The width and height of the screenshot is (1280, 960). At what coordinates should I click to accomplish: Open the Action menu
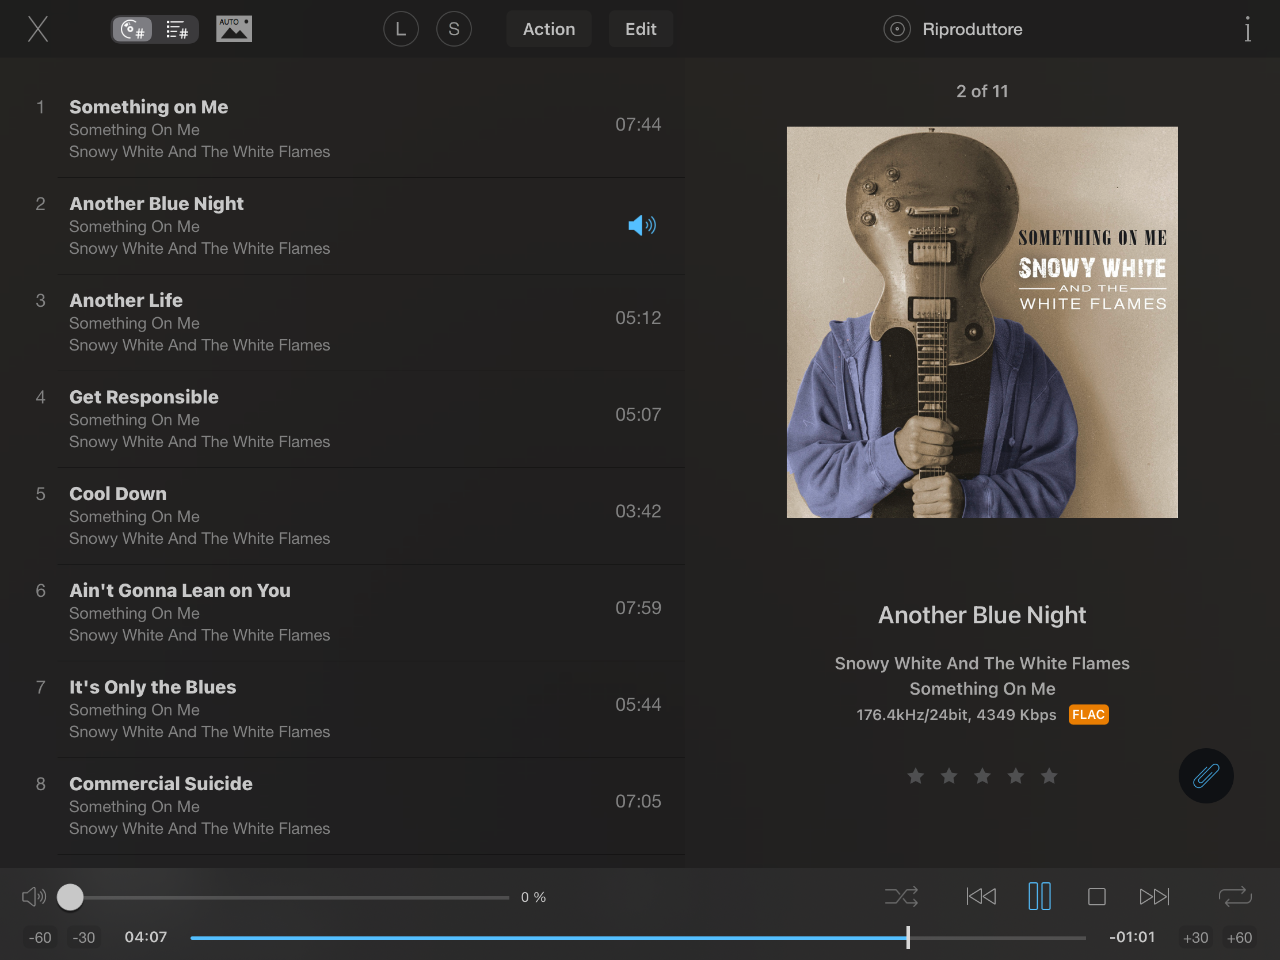549,29
